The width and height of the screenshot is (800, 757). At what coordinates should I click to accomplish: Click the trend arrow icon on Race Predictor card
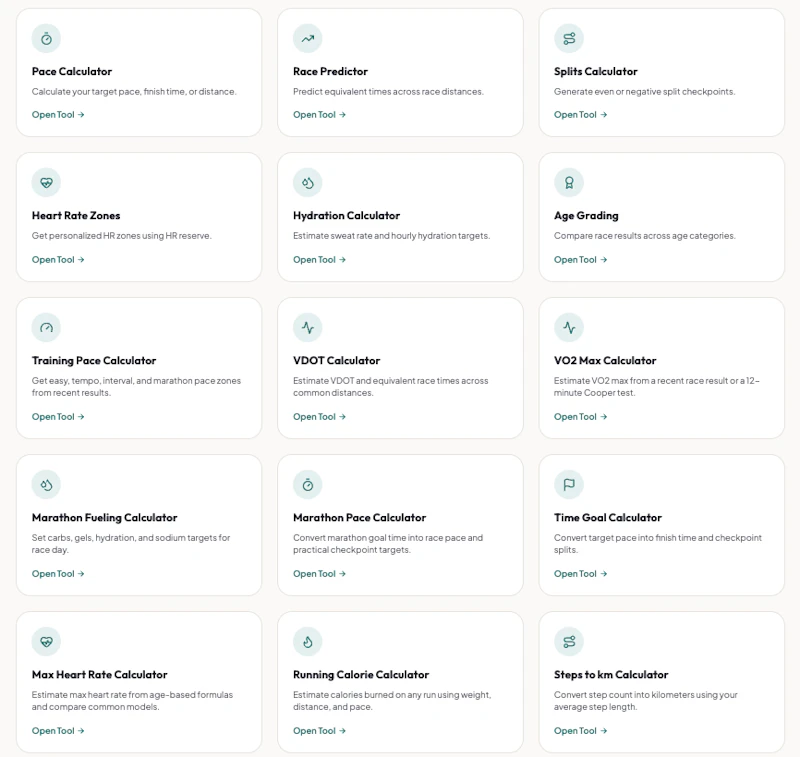pyautogui.click(x=308, y=38)
